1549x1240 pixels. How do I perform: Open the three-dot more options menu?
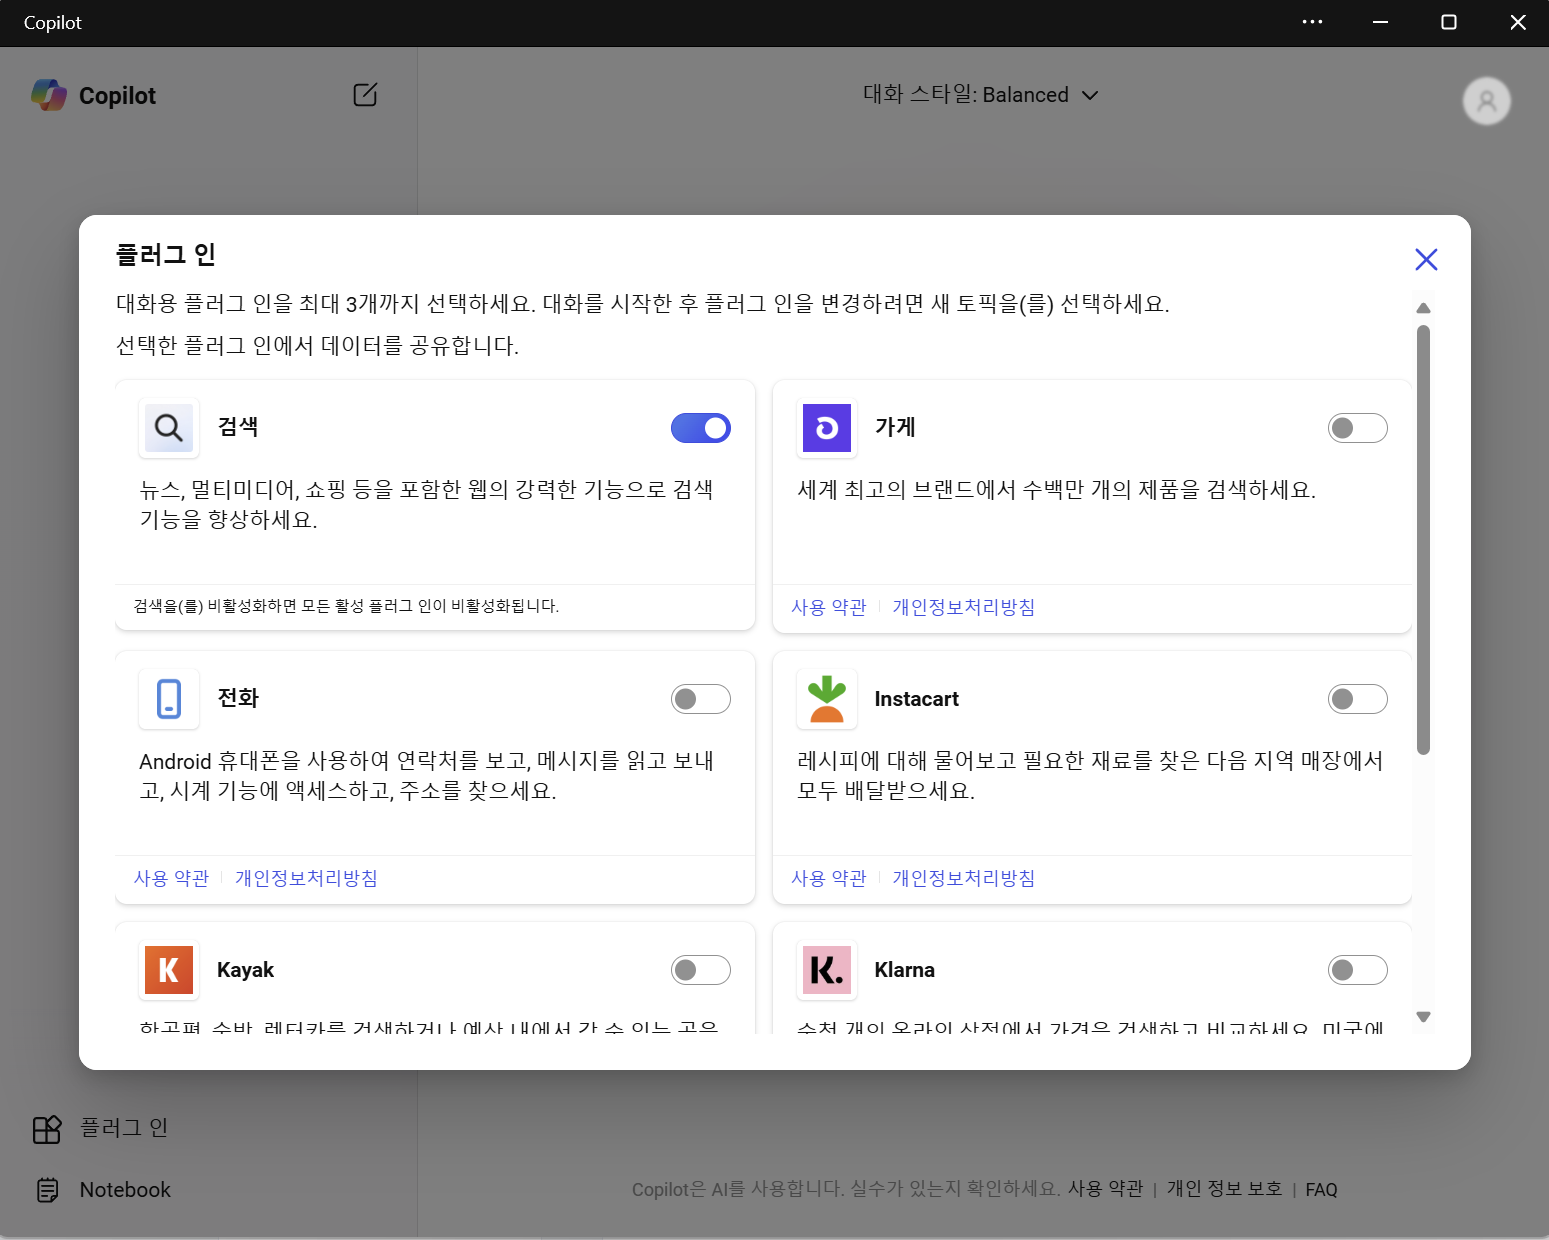pos(1312,22)
